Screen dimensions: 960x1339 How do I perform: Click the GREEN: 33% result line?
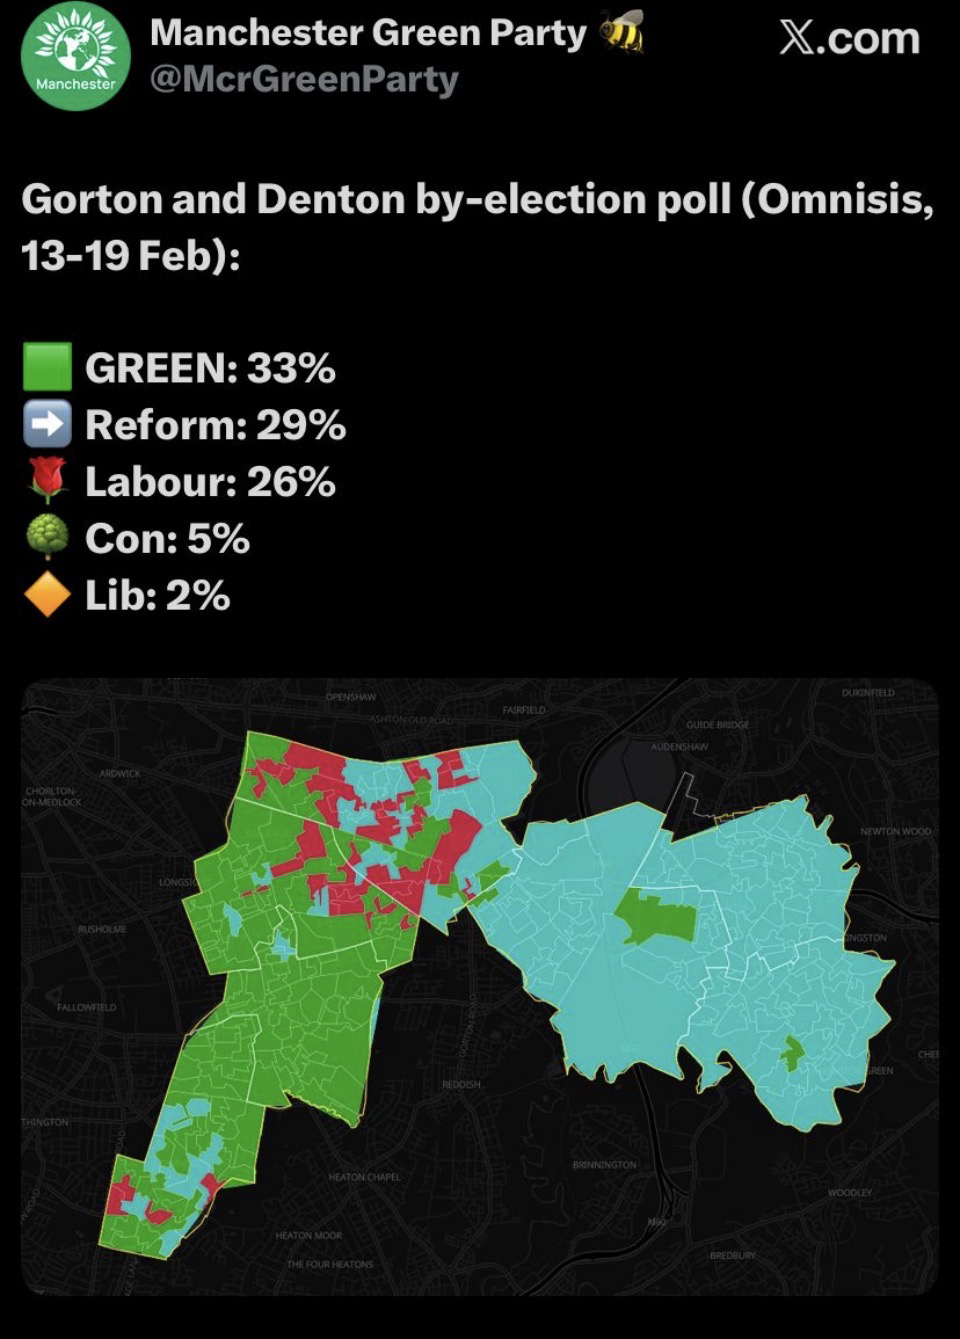pyautogui.click(x=210, y=368)
